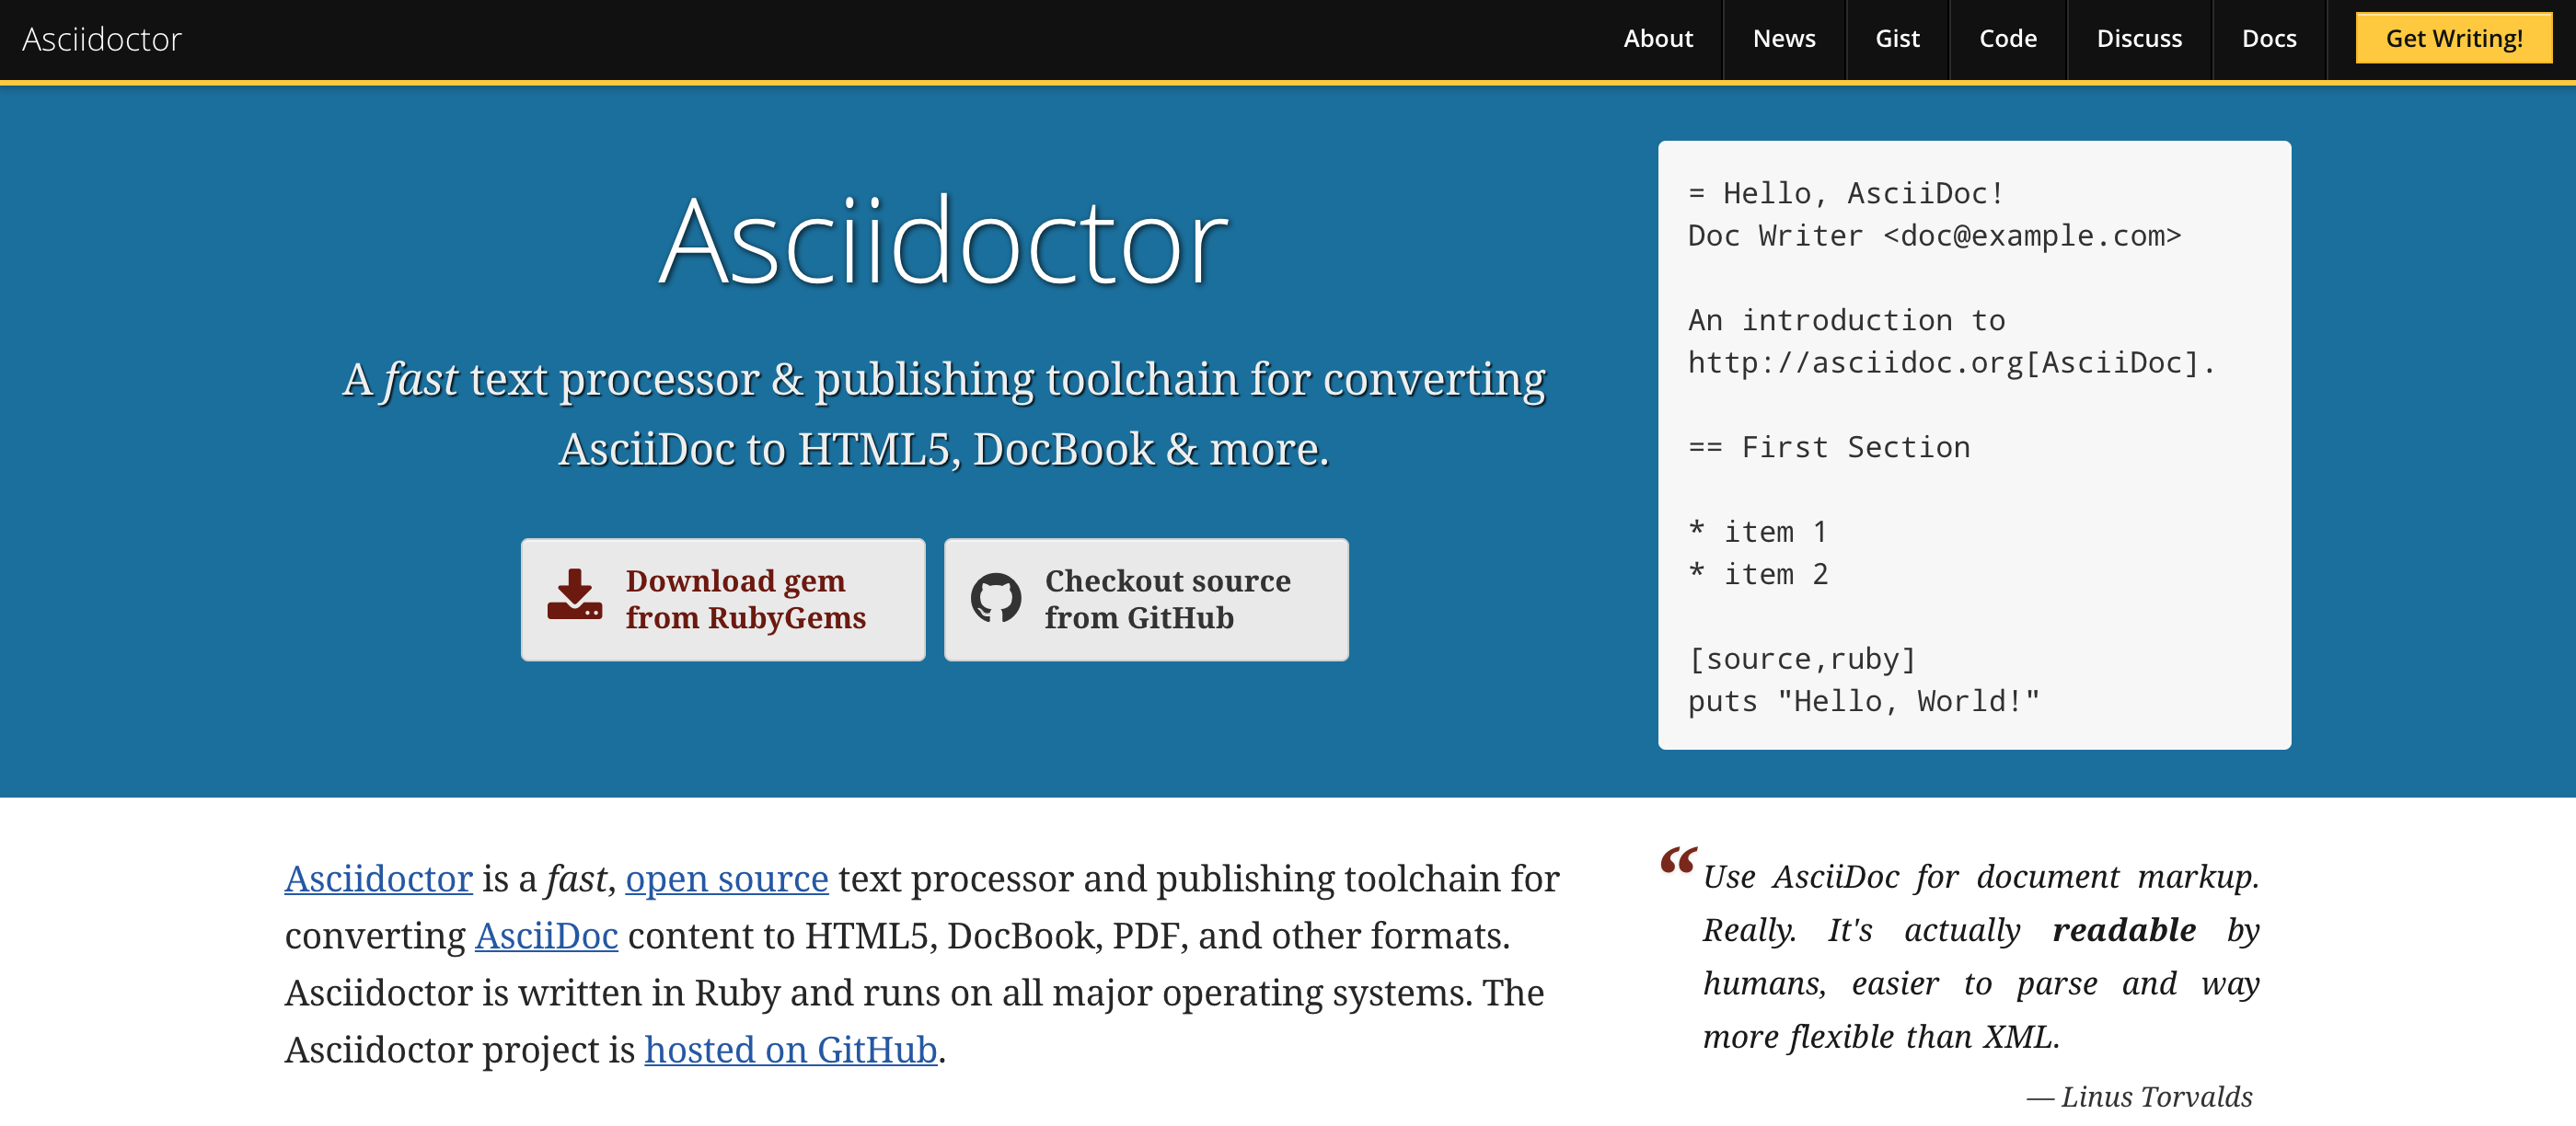The width and height of the screenshot is (2576, 1126).
Task: Click the '— Linus Torvalds' attribution
Action: point(2140,1097)
